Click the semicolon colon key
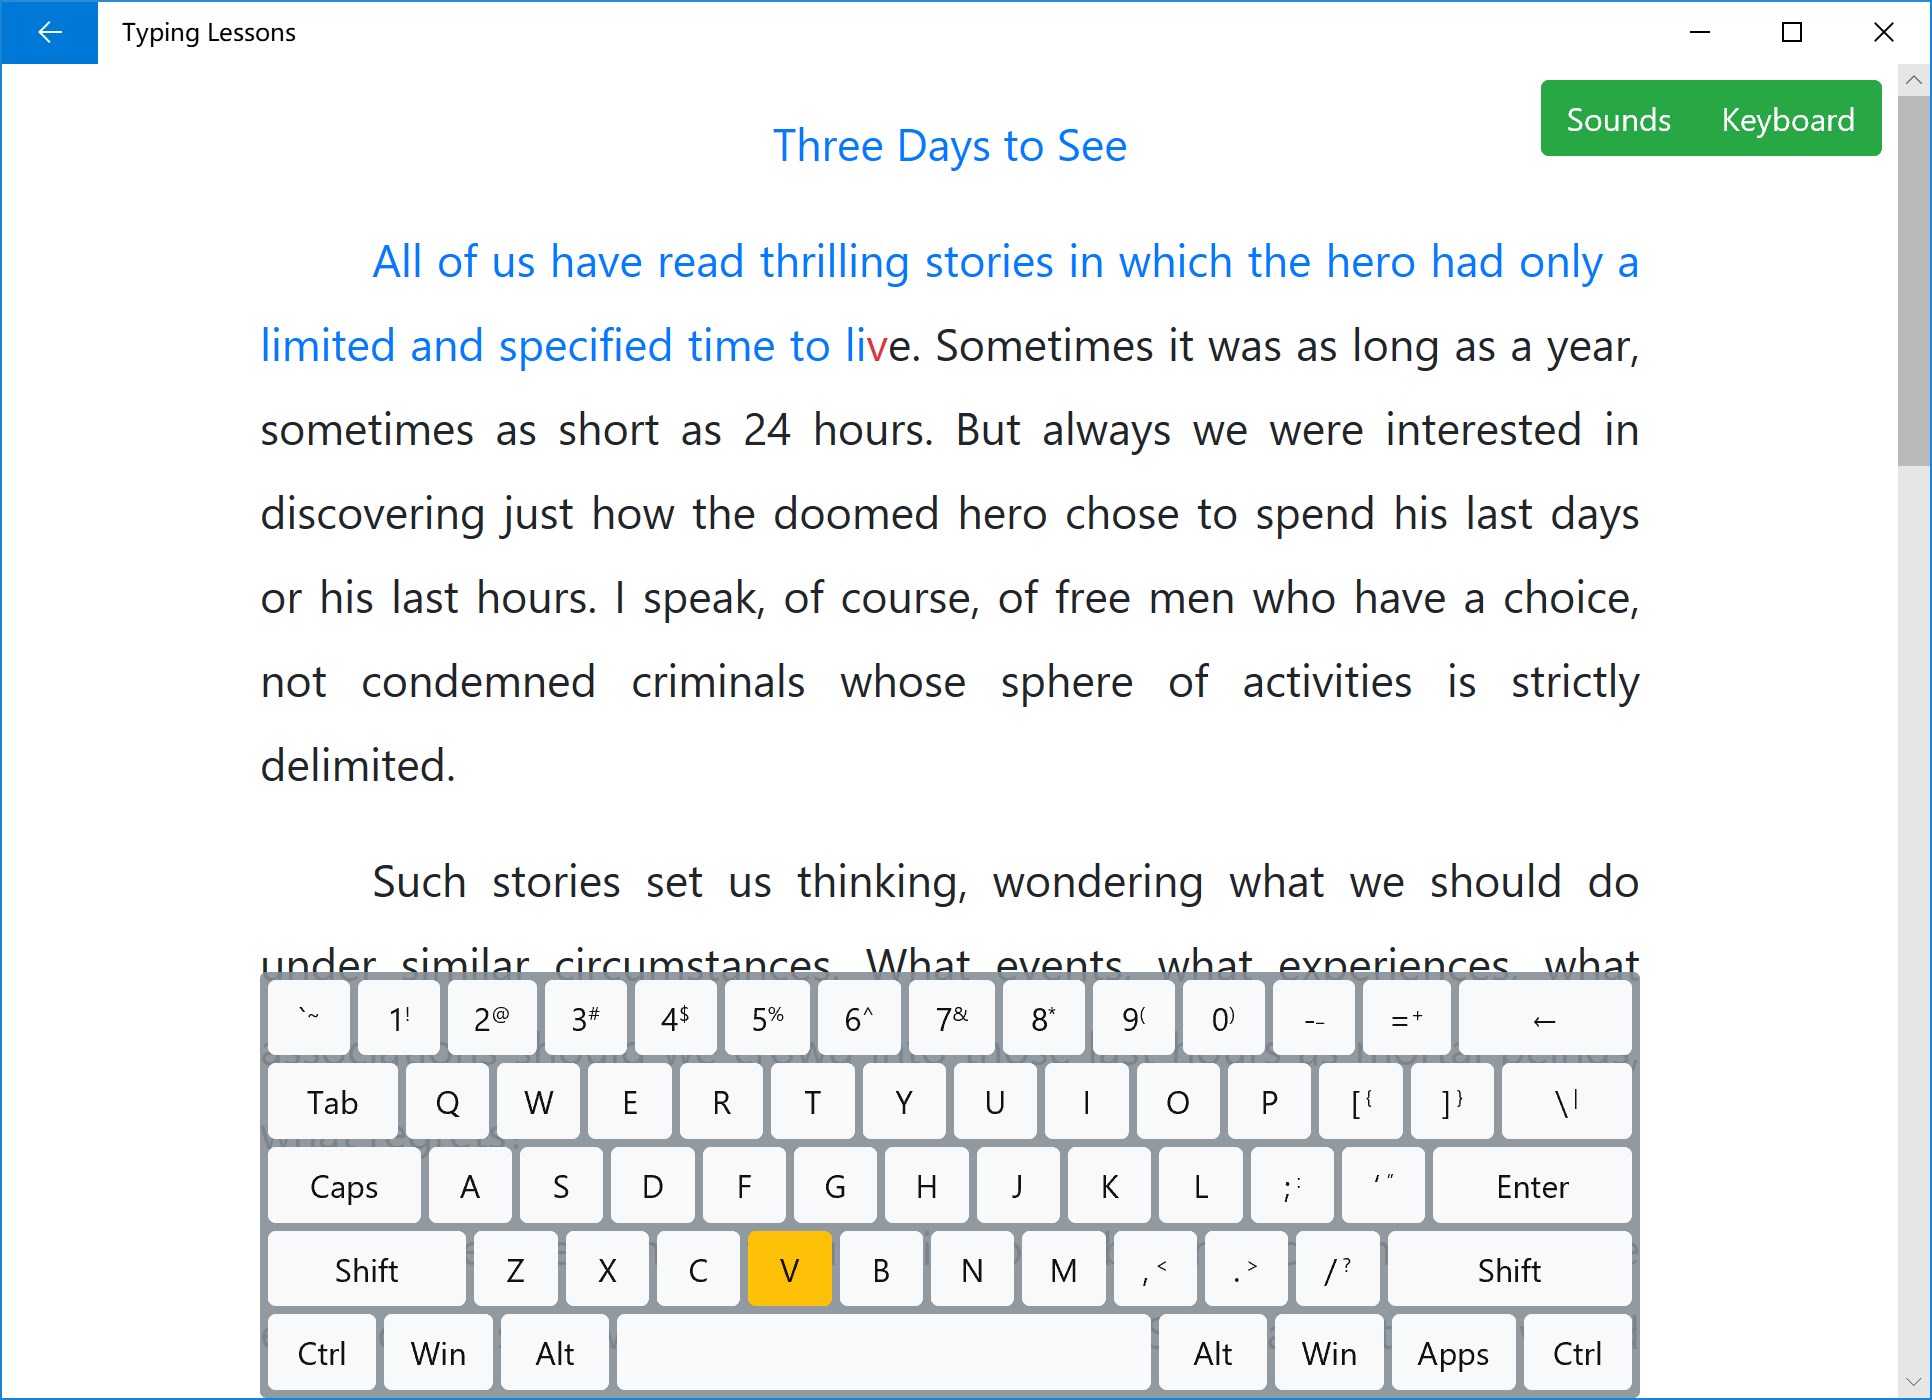The image size is (1932, 1400). point(1291,1186)
